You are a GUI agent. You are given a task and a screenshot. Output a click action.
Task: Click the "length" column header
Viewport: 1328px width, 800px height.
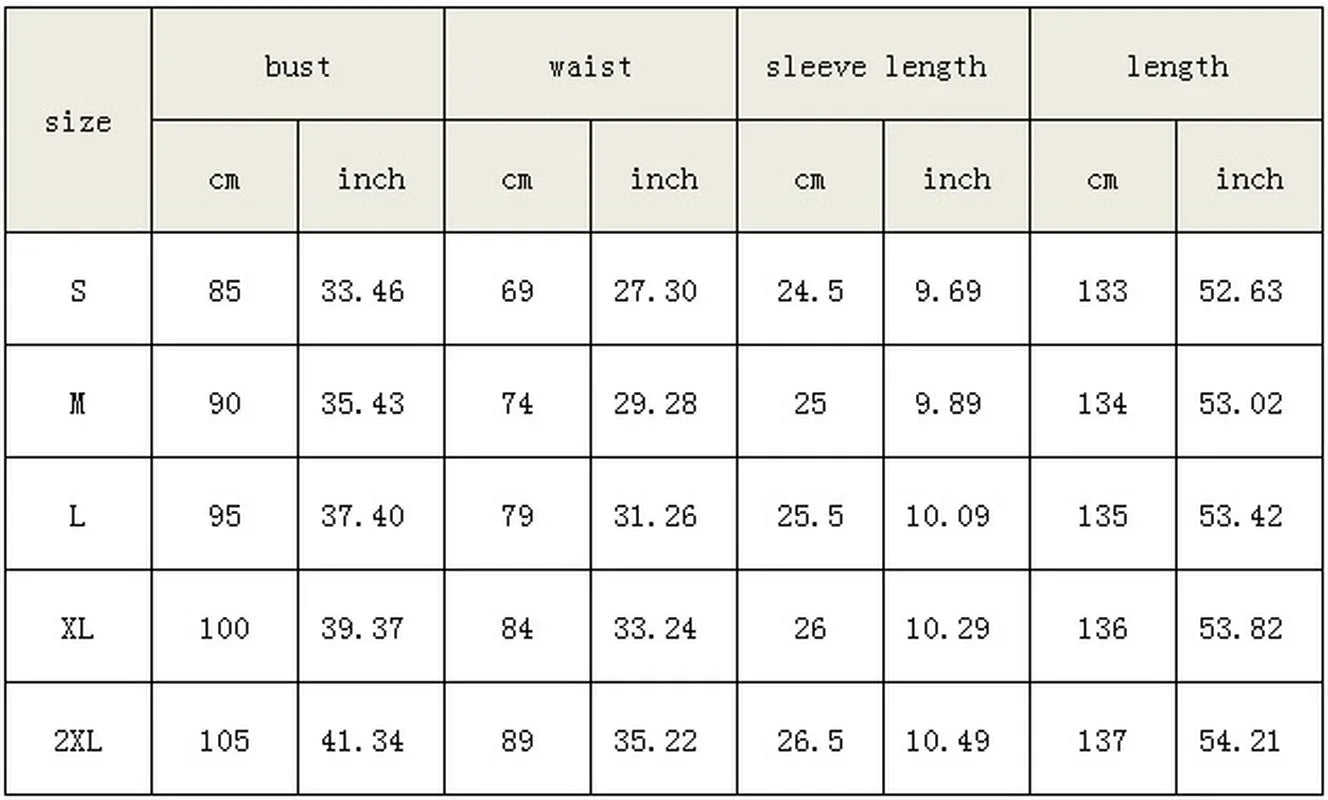pos(1176,66)
